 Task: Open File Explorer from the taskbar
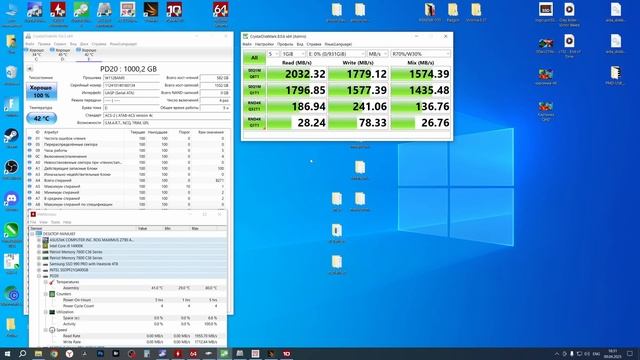[38, 353]
